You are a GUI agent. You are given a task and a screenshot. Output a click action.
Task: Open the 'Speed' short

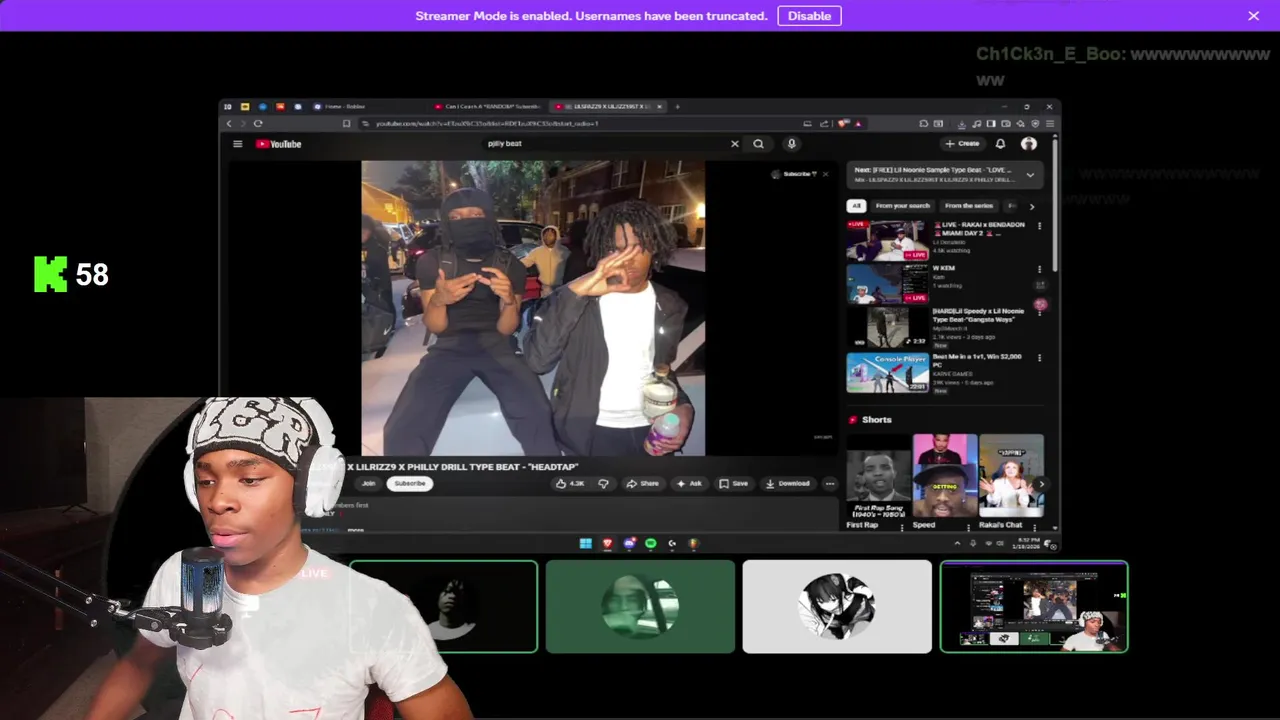coord(945,476)
